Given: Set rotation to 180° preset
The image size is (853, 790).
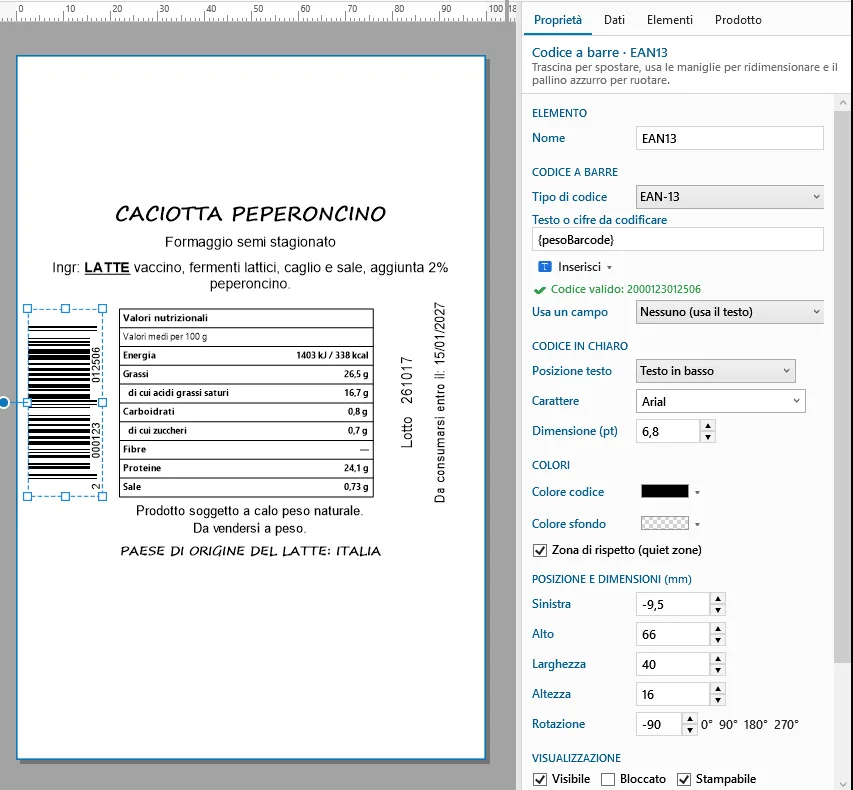Looking at the screenshot, I should point(756,725).
